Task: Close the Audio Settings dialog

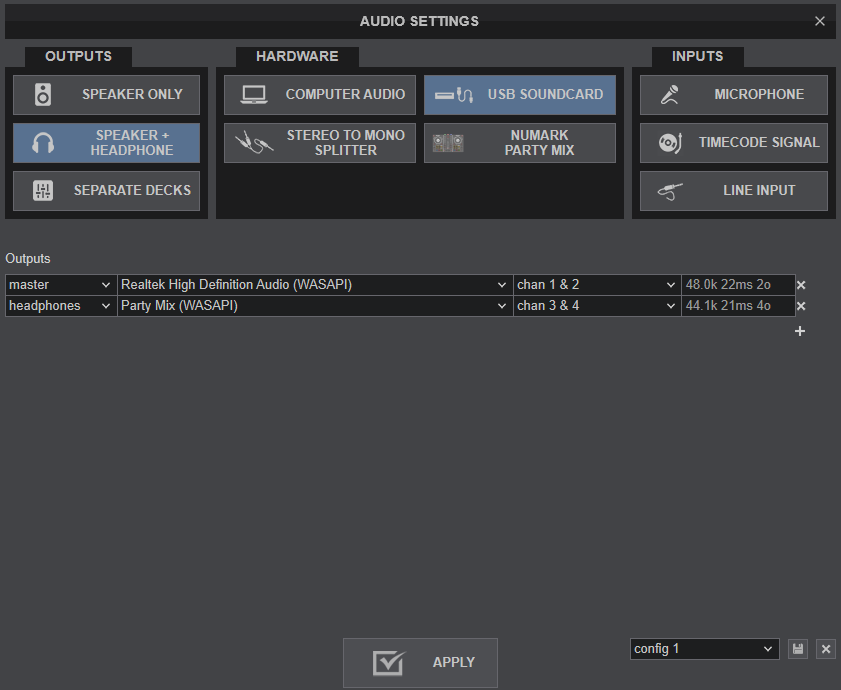Action: (x=820, y=21)
